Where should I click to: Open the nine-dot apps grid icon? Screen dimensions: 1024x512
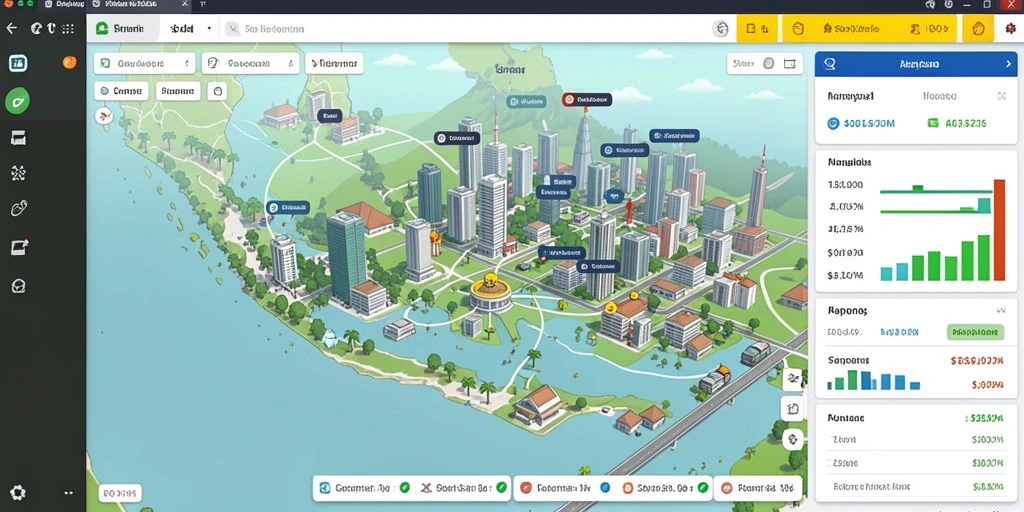(67, 28)
